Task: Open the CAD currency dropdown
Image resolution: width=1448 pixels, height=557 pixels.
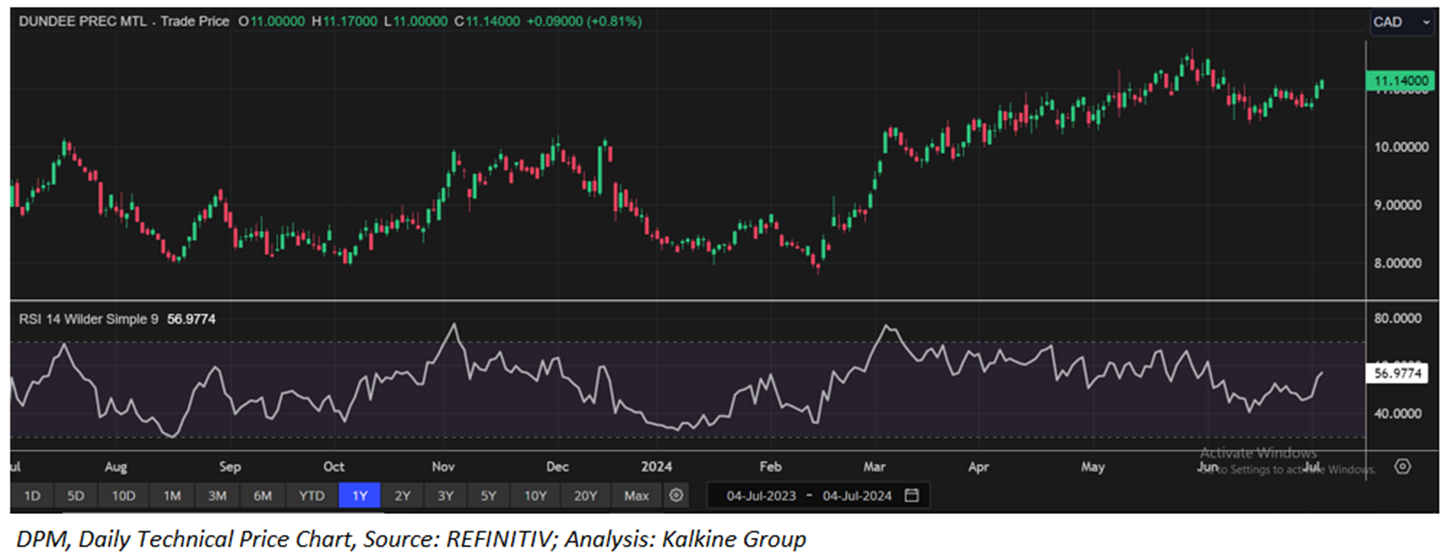Action: click(x=1402, y=22)
